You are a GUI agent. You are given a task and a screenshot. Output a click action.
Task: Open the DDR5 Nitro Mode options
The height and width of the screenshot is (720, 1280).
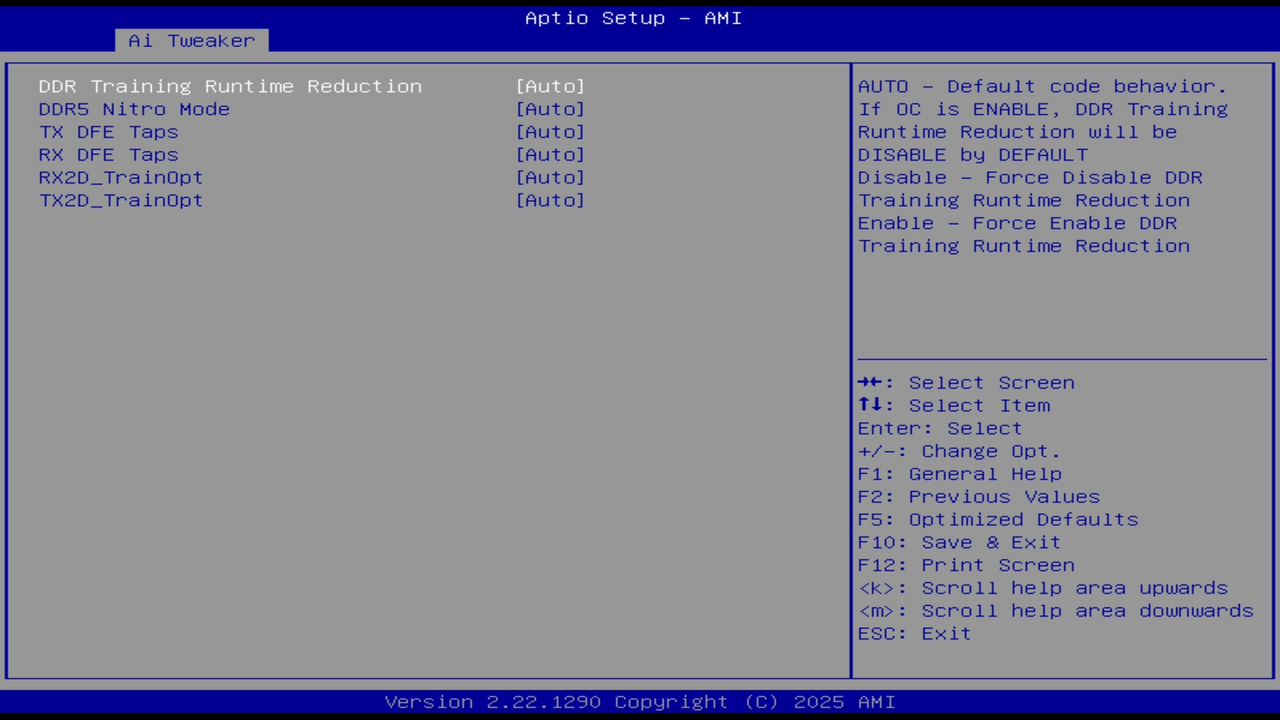[550, 109]
